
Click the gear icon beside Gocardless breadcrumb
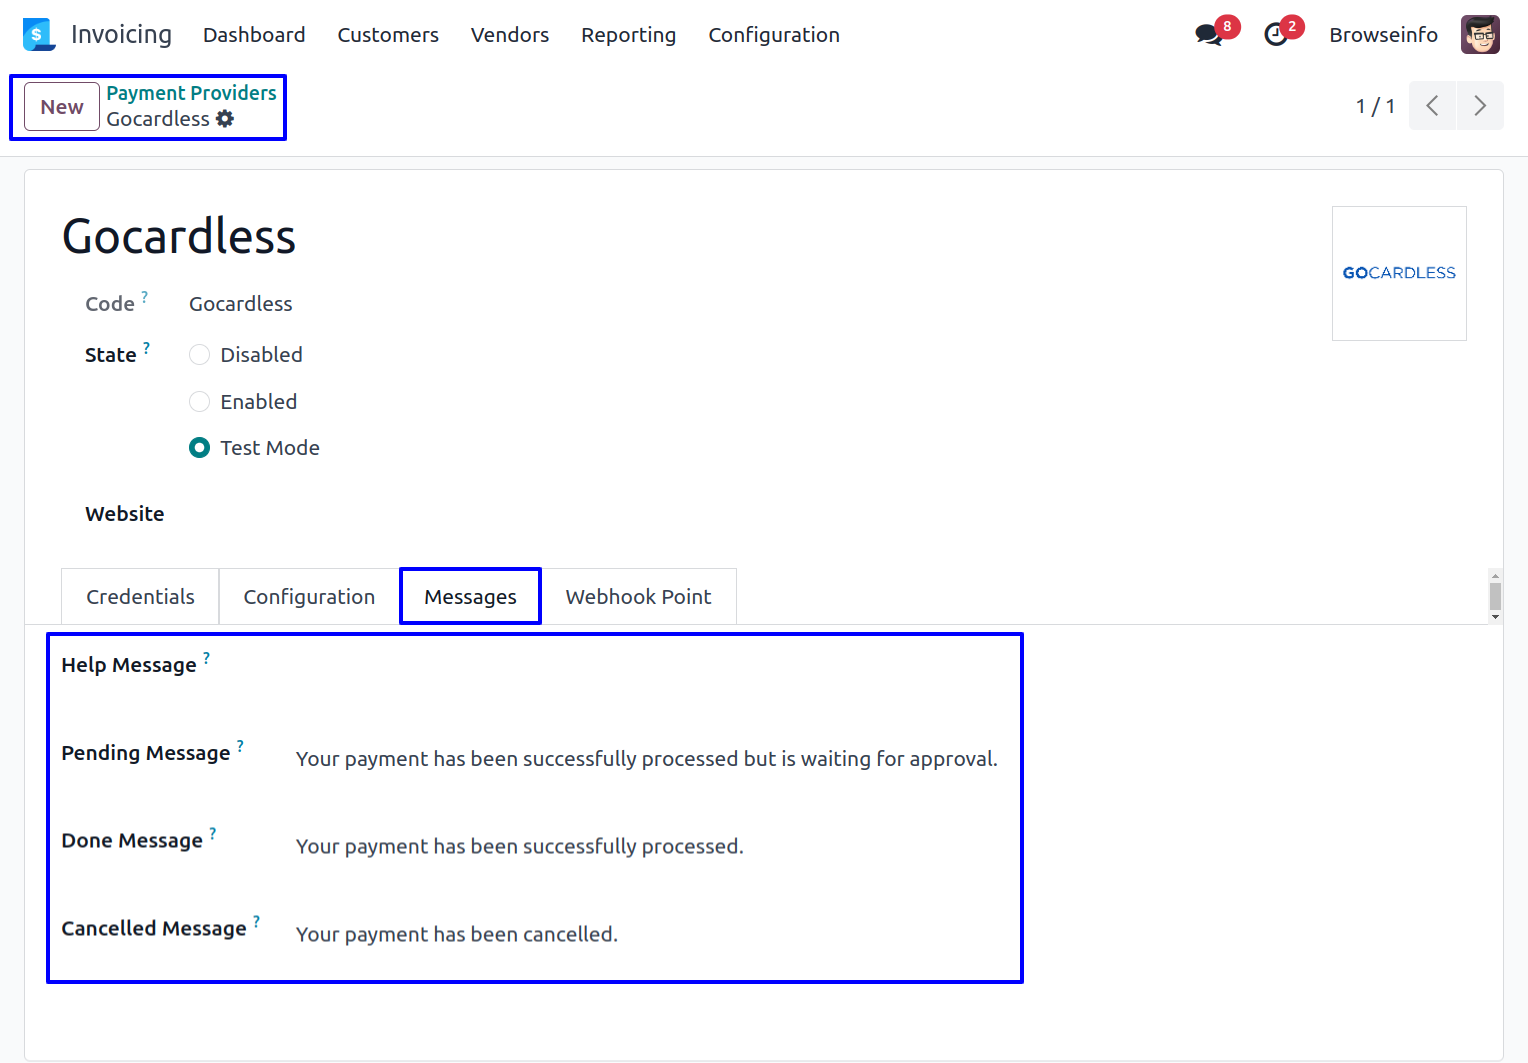[x=225, y=119]
